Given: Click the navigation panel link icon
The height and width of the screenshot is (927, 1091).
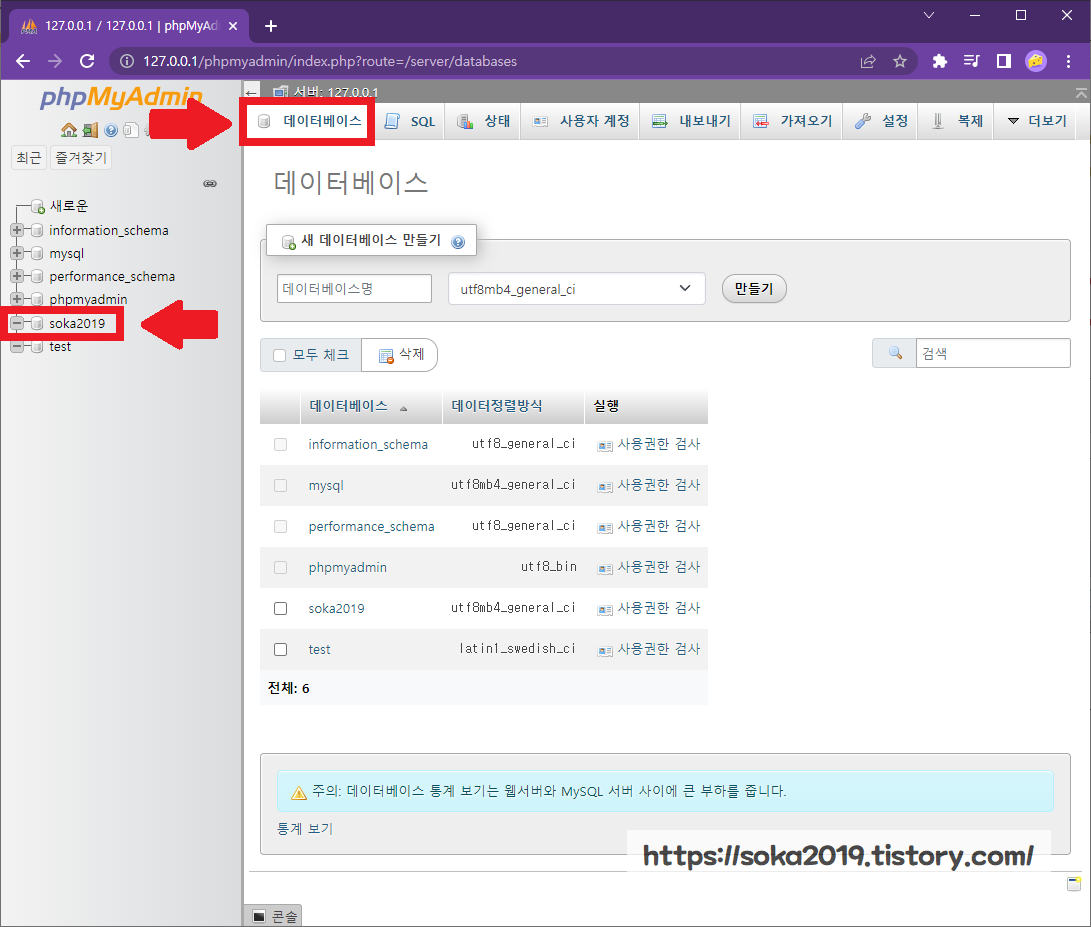Looking at the screenshot, I should pyautogui.click(x=209, y=184).
